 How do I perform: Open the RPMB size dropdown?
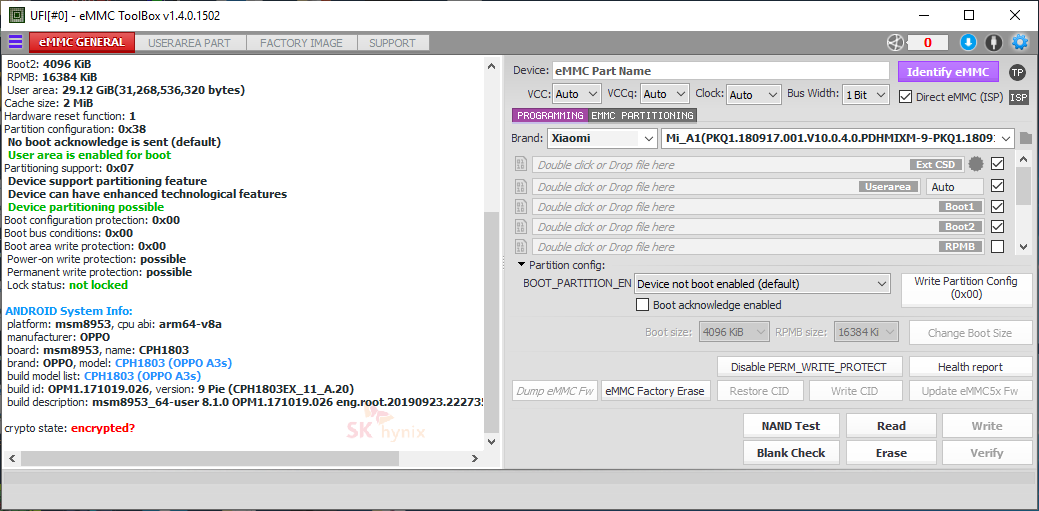click(866, 331)
